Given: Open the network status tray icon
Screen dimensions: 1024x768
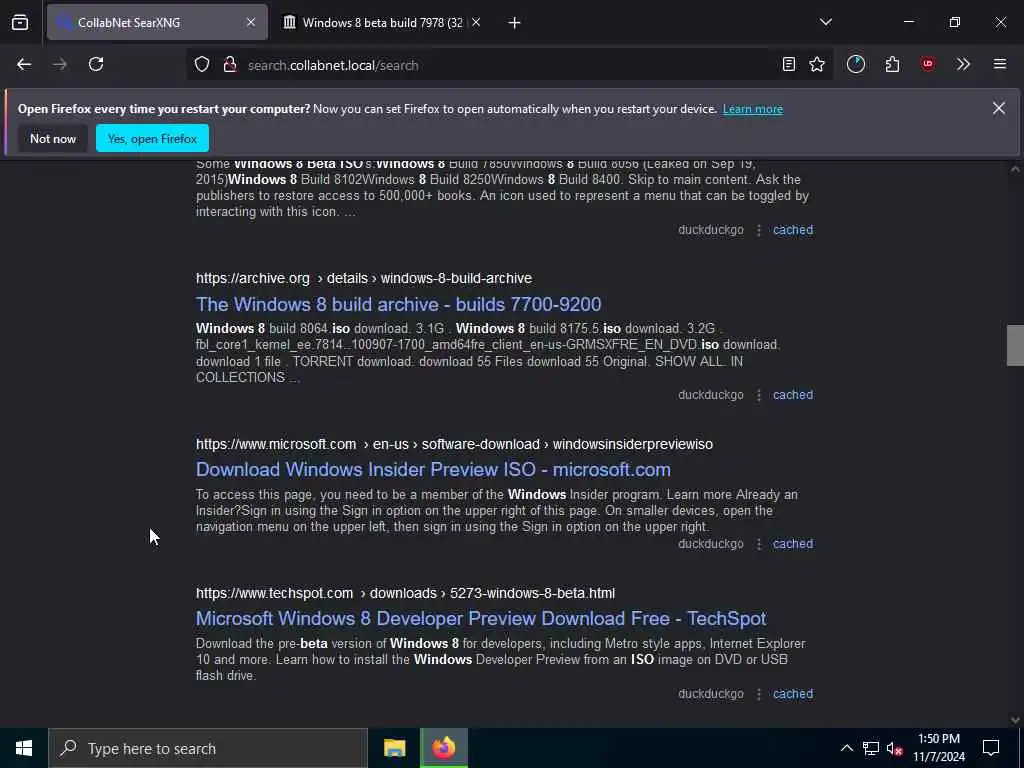Looking at the screenshot, I should click(871, 748).
